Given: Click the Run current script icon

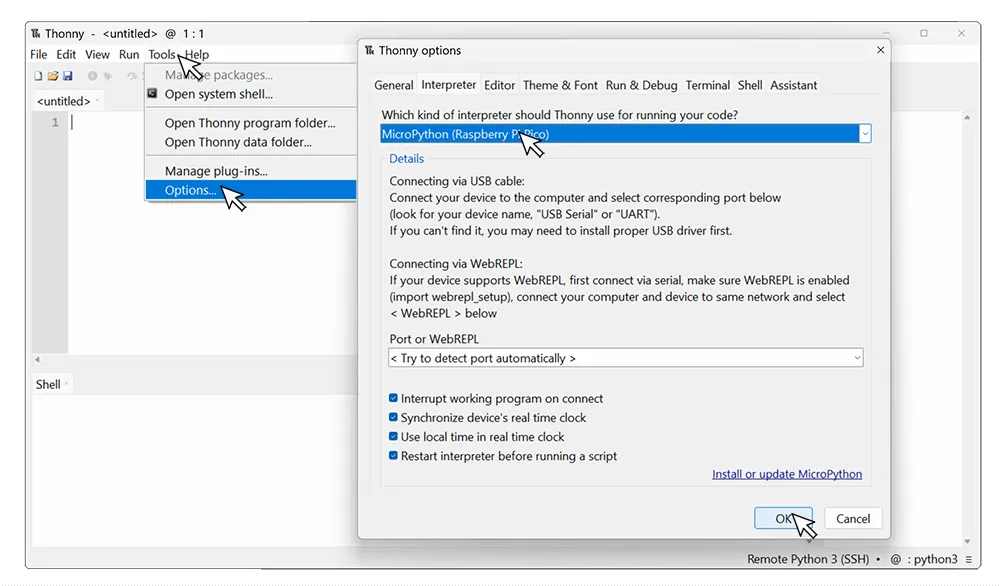Looking at the screenshot, I should click(x=93, y=76).
